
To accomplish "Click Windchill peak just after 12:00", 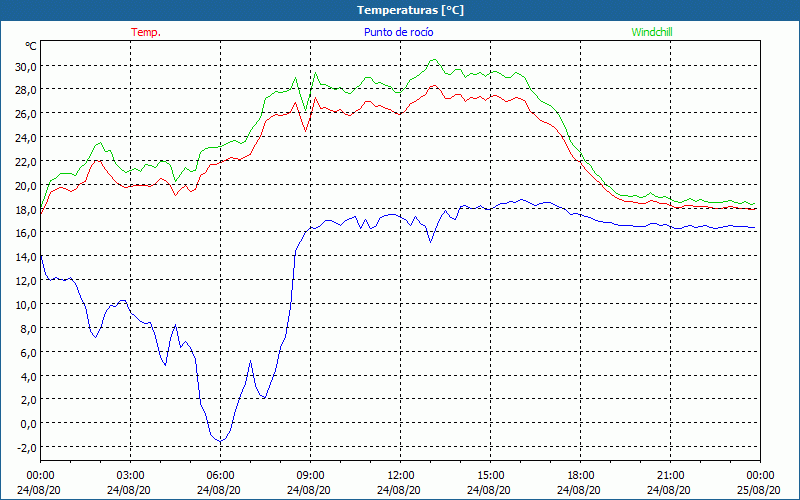I will tap(434, 60).
